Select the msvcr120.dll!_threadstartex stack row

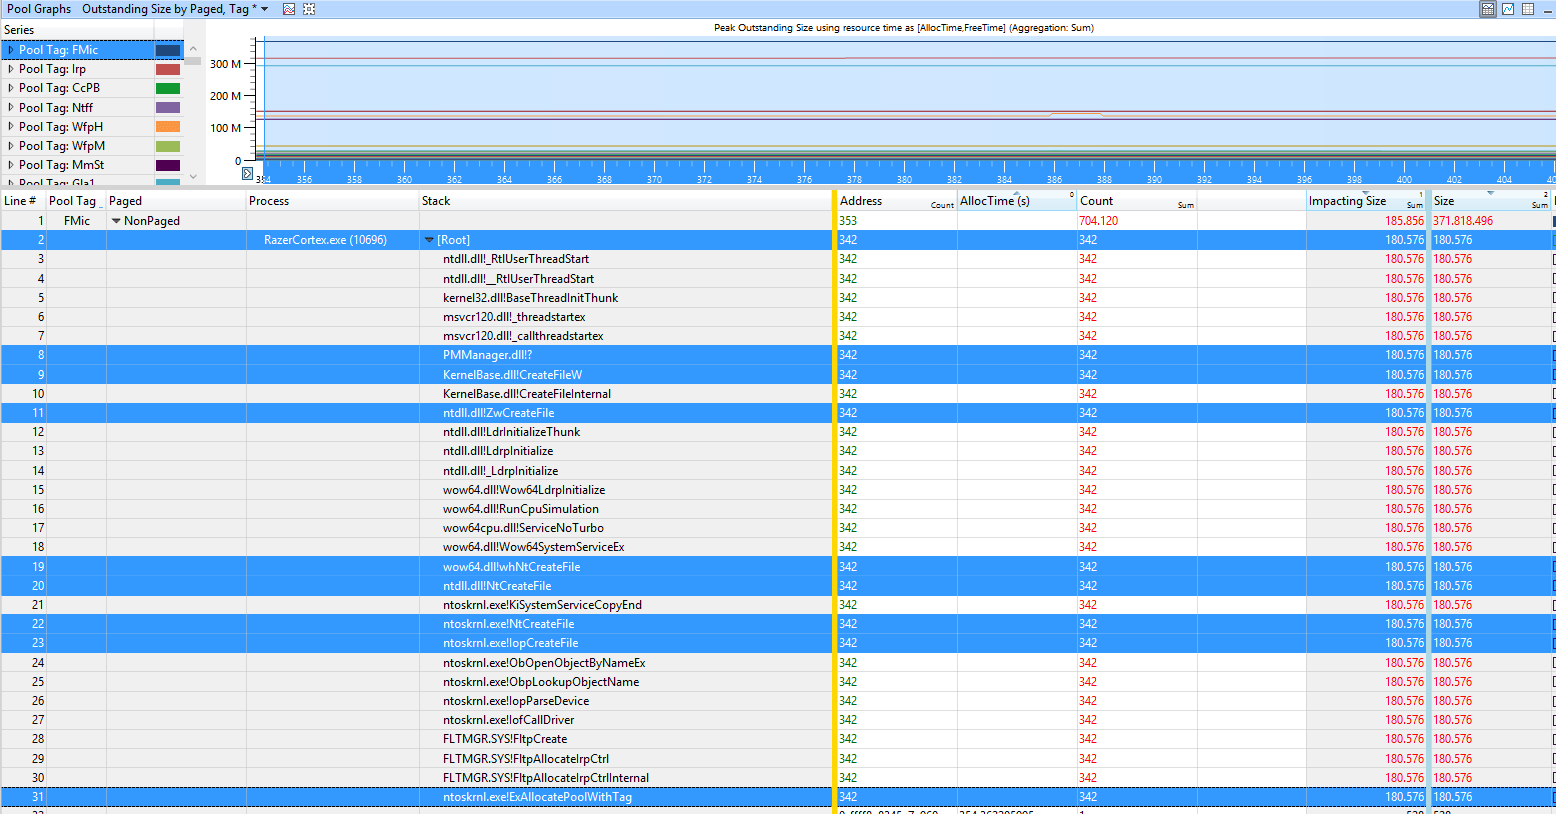[x=514, y=317]
